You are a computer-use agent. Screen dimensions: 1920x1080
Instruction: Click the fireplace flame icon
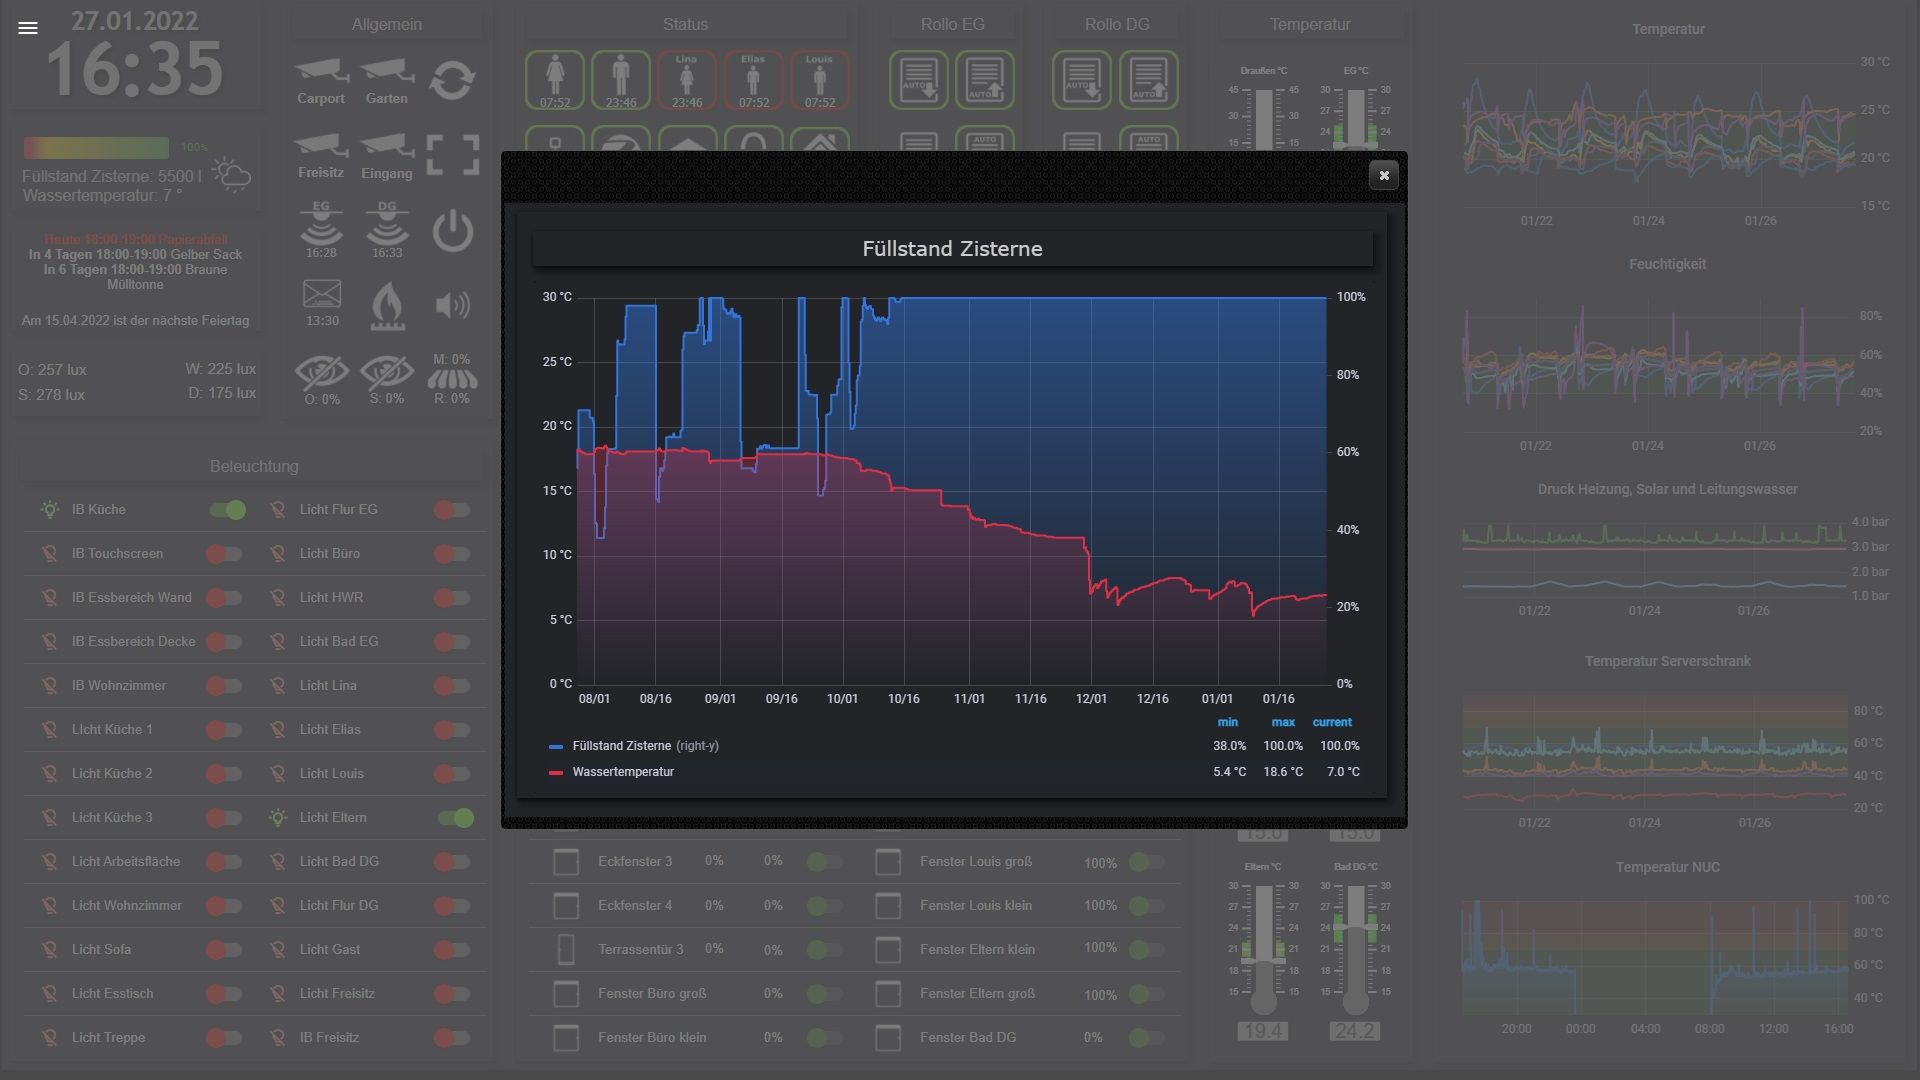pyautogui.click(x=387, y=305)
